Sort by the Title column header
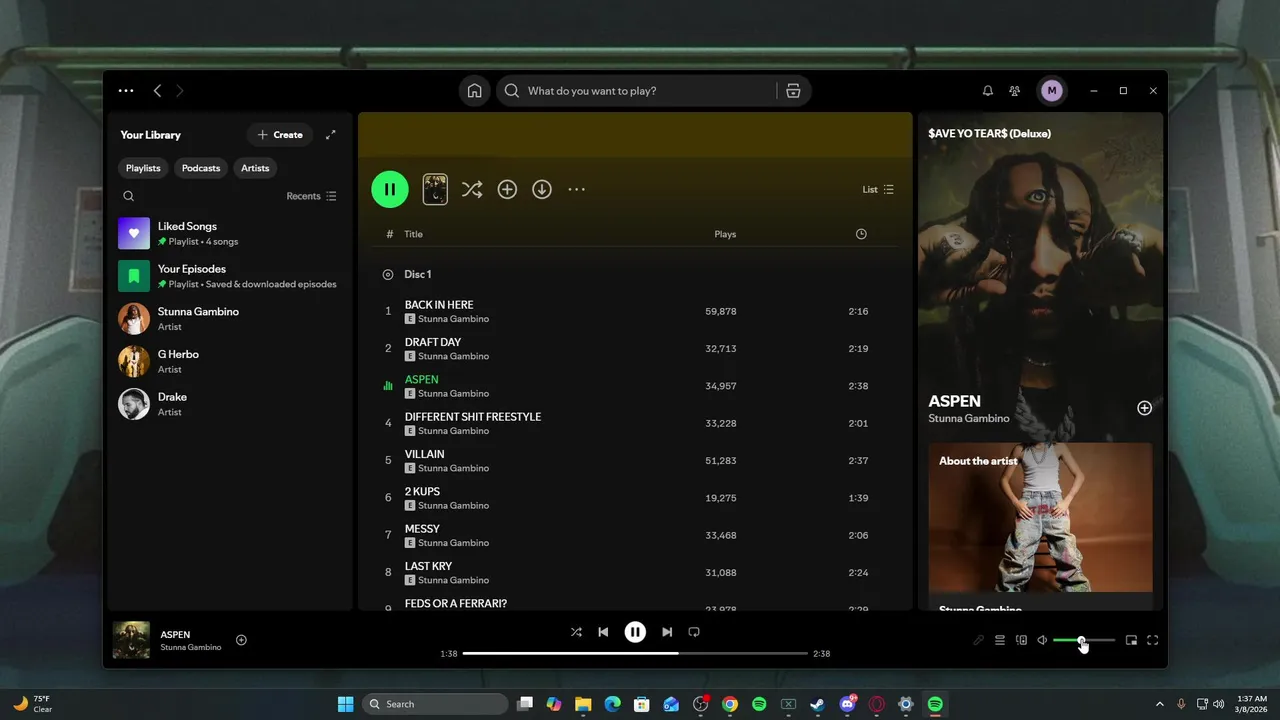Screen dimensions: 1280x720 pos(413,234)
